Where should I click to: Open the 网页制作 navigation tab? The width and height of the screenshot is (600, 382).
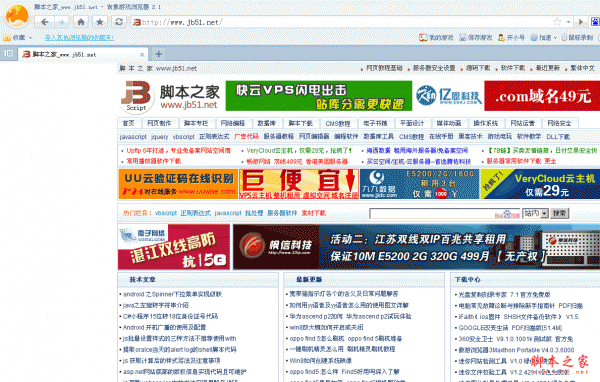(159, 123)
